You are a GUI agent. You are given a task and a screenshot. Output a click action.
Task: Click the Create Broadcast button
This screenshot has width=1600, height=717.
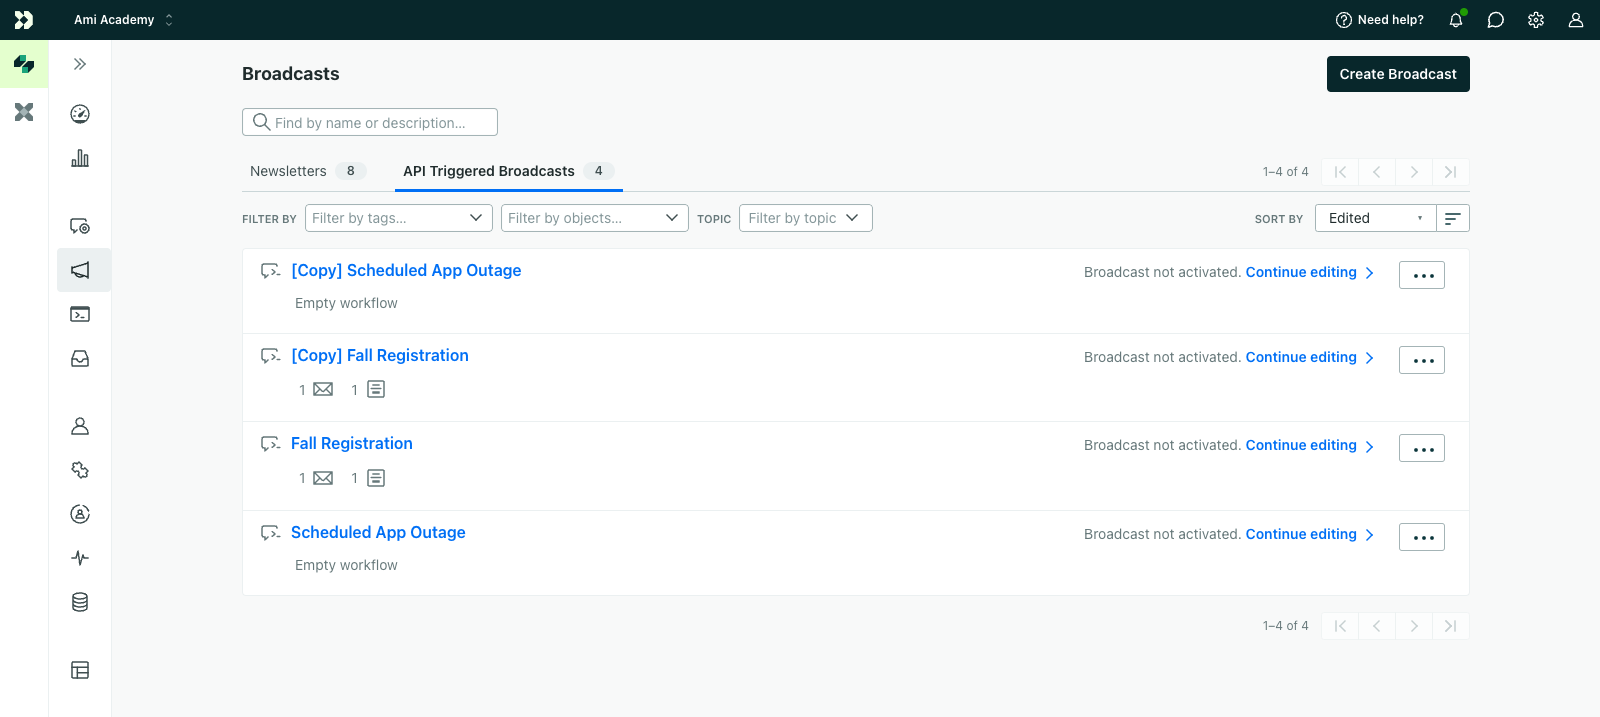(1397, 74)
